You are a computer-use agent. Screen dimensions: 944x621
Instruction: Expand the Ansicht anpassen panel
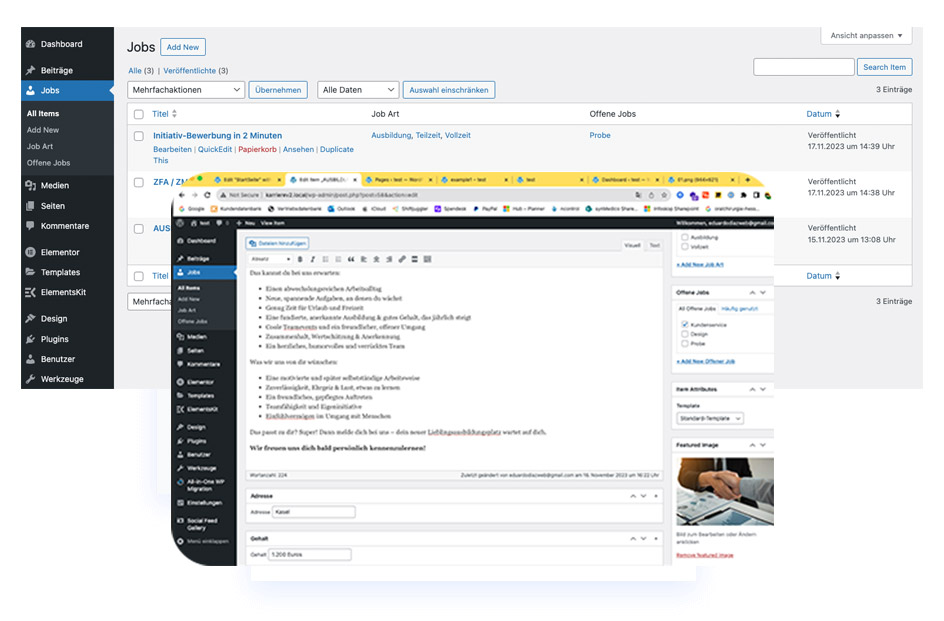(x=866, y=36)
